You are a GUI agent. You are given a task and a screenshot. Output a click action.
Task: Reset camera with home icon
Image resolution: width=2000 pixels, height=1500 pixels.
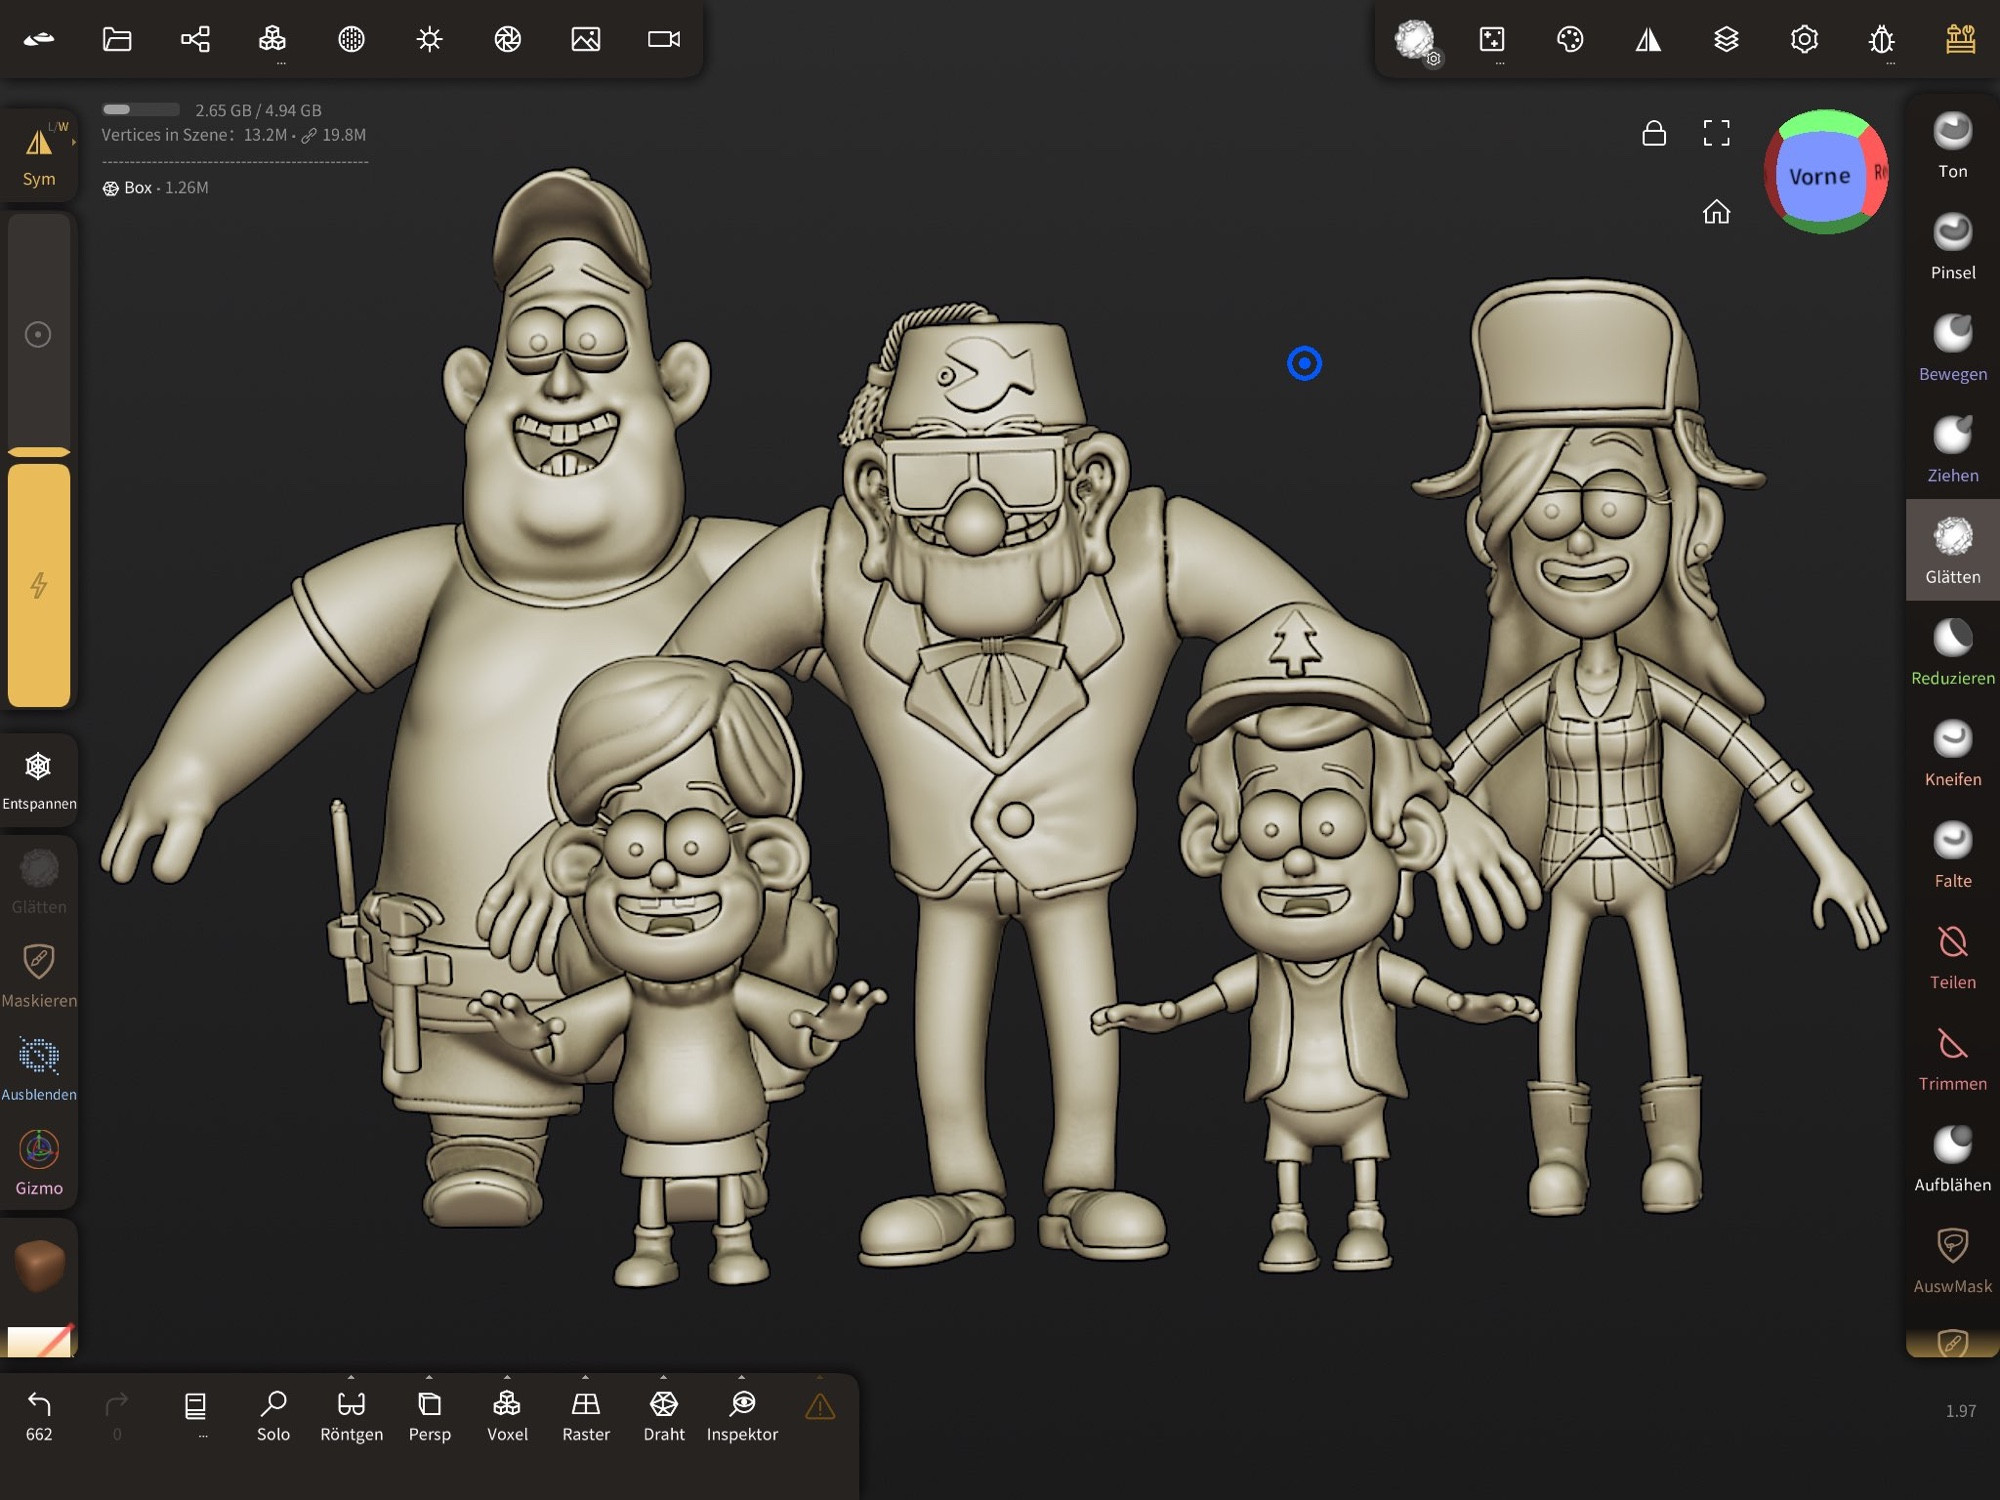(1716, 212)
